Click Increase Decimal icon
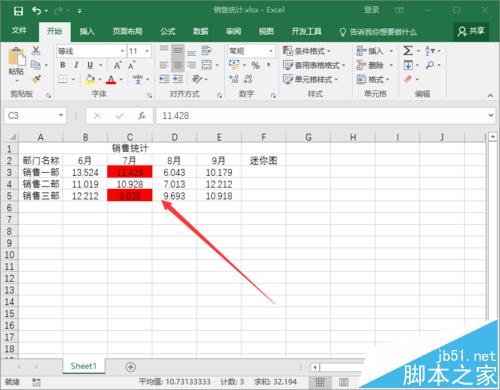 234,79
